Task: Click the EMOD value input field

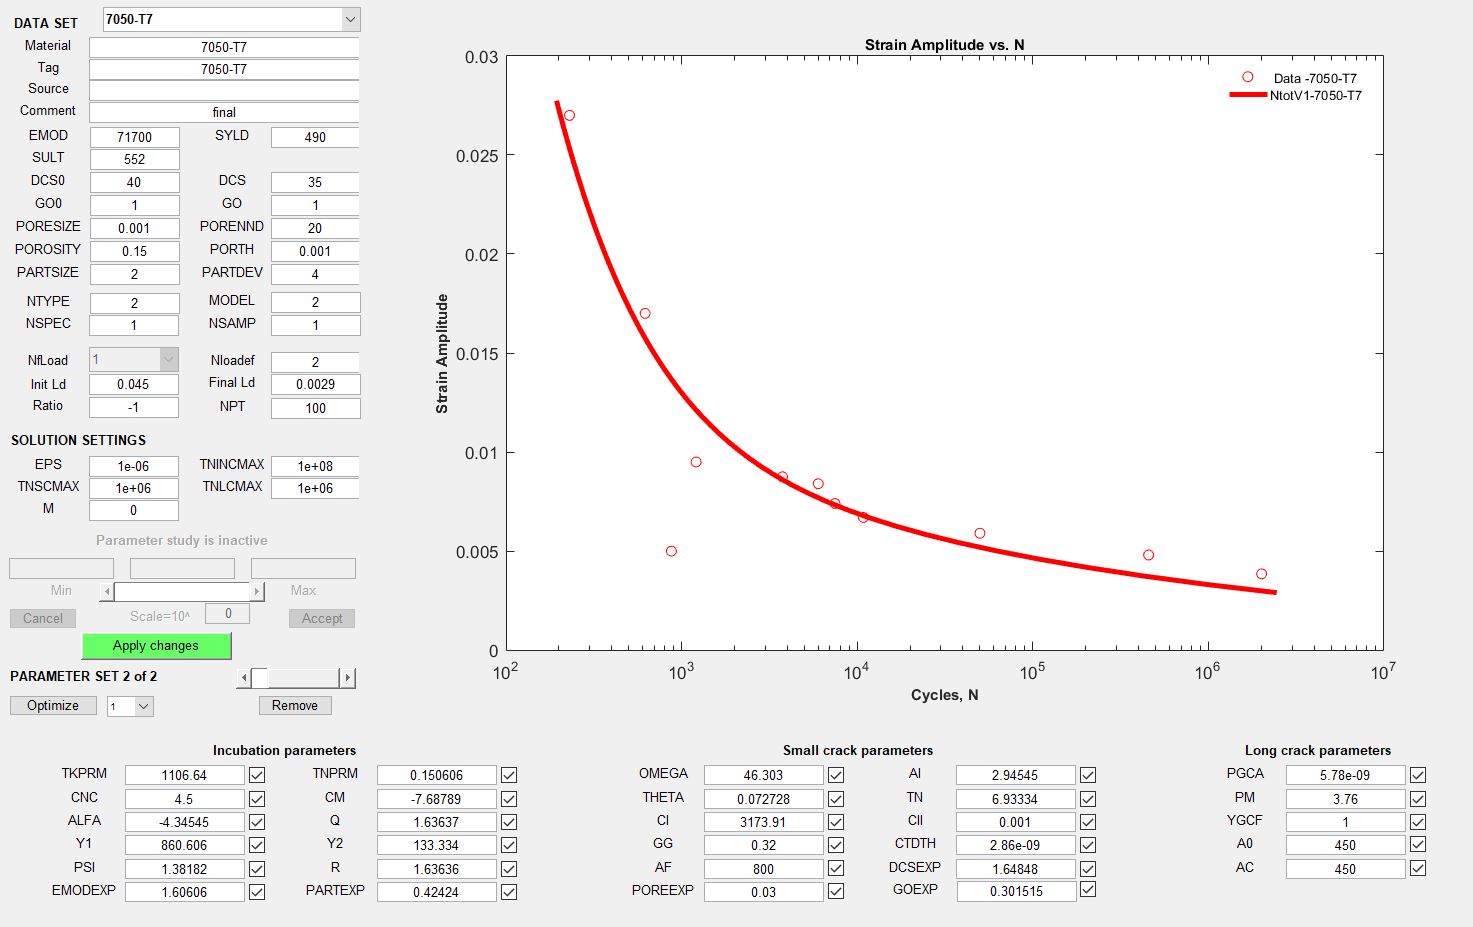Action: point(134,136)
